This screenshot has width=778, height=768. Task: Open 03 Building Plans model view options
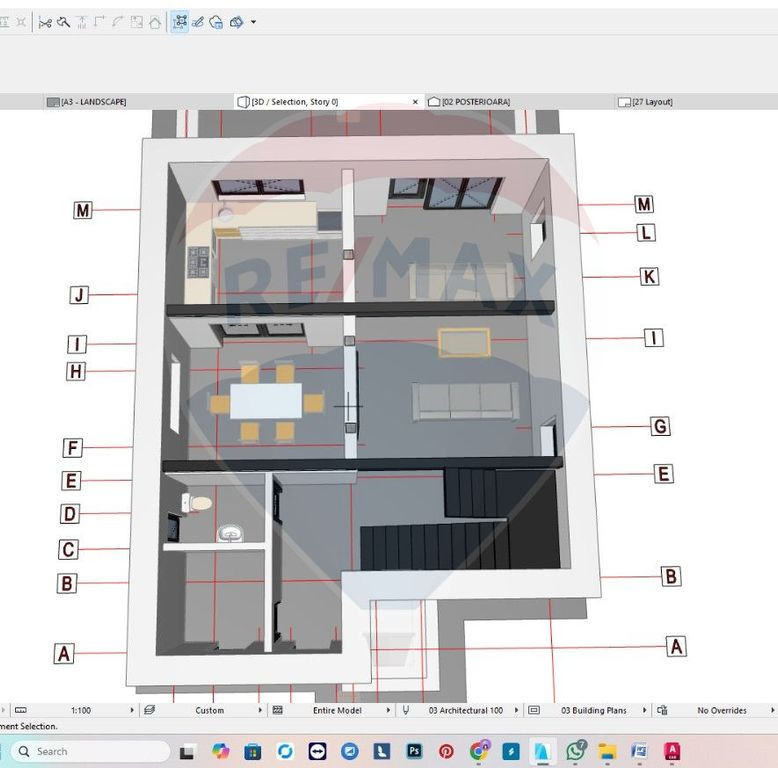tap(593, 710)
